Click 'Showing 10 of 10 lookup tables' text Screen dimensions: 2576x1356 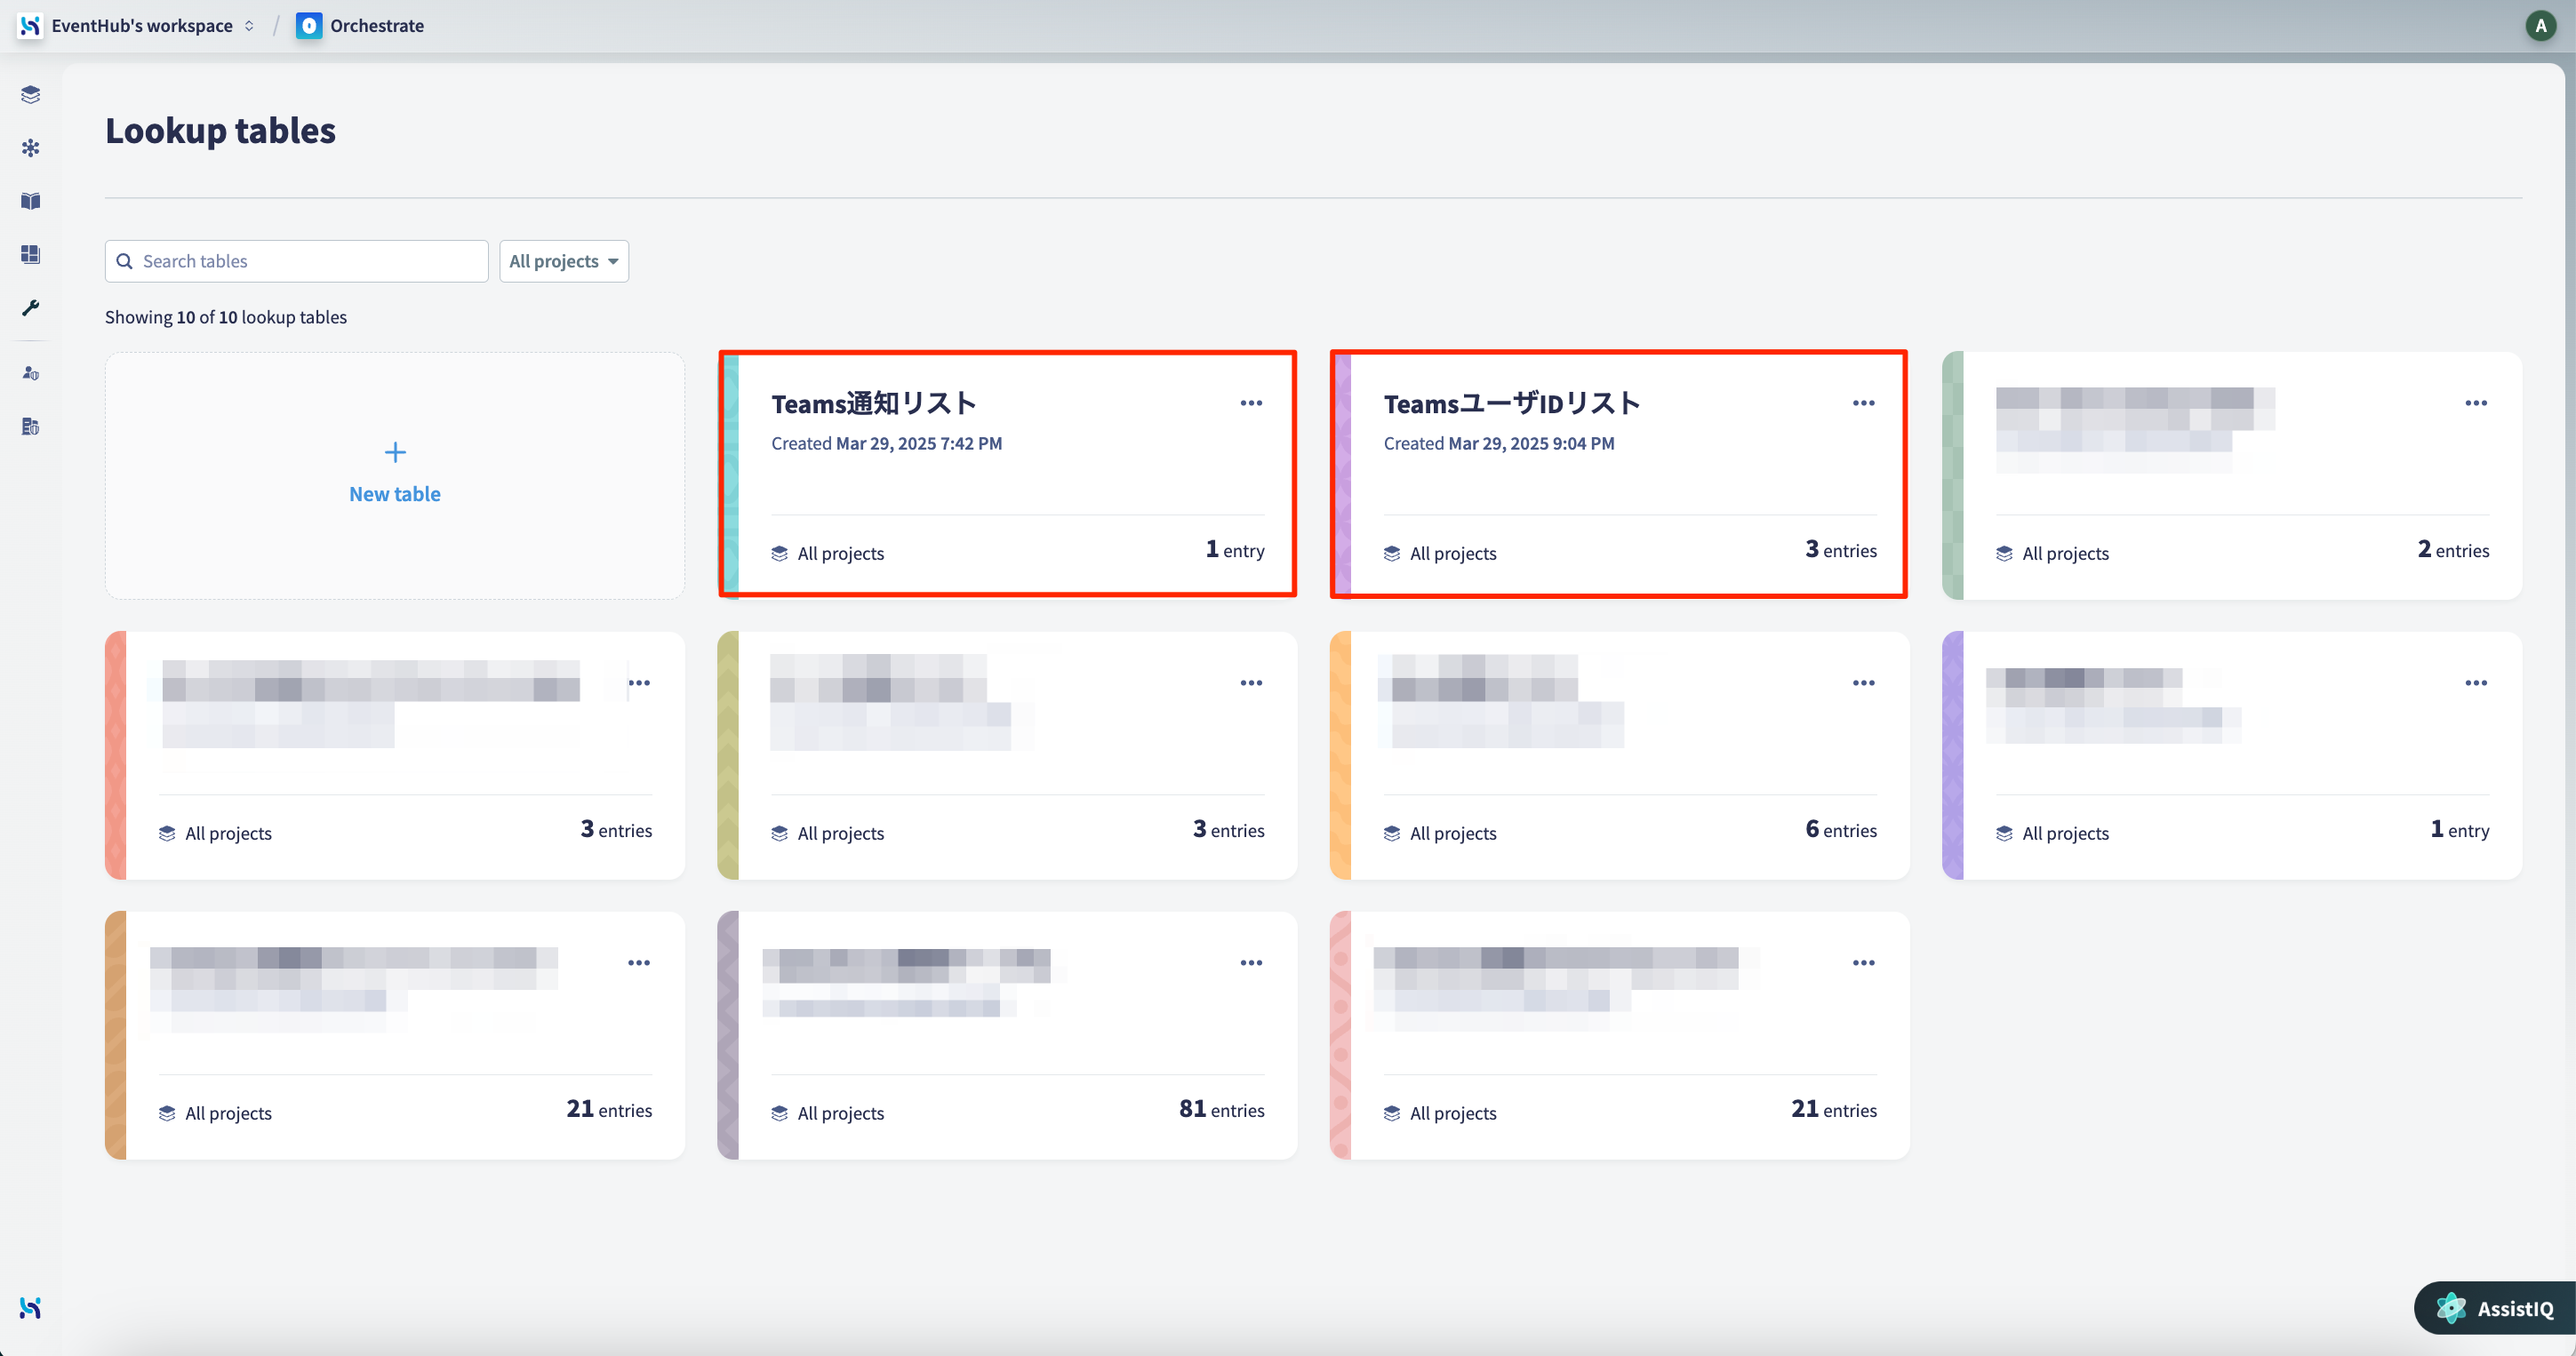[x=226, y=317]
